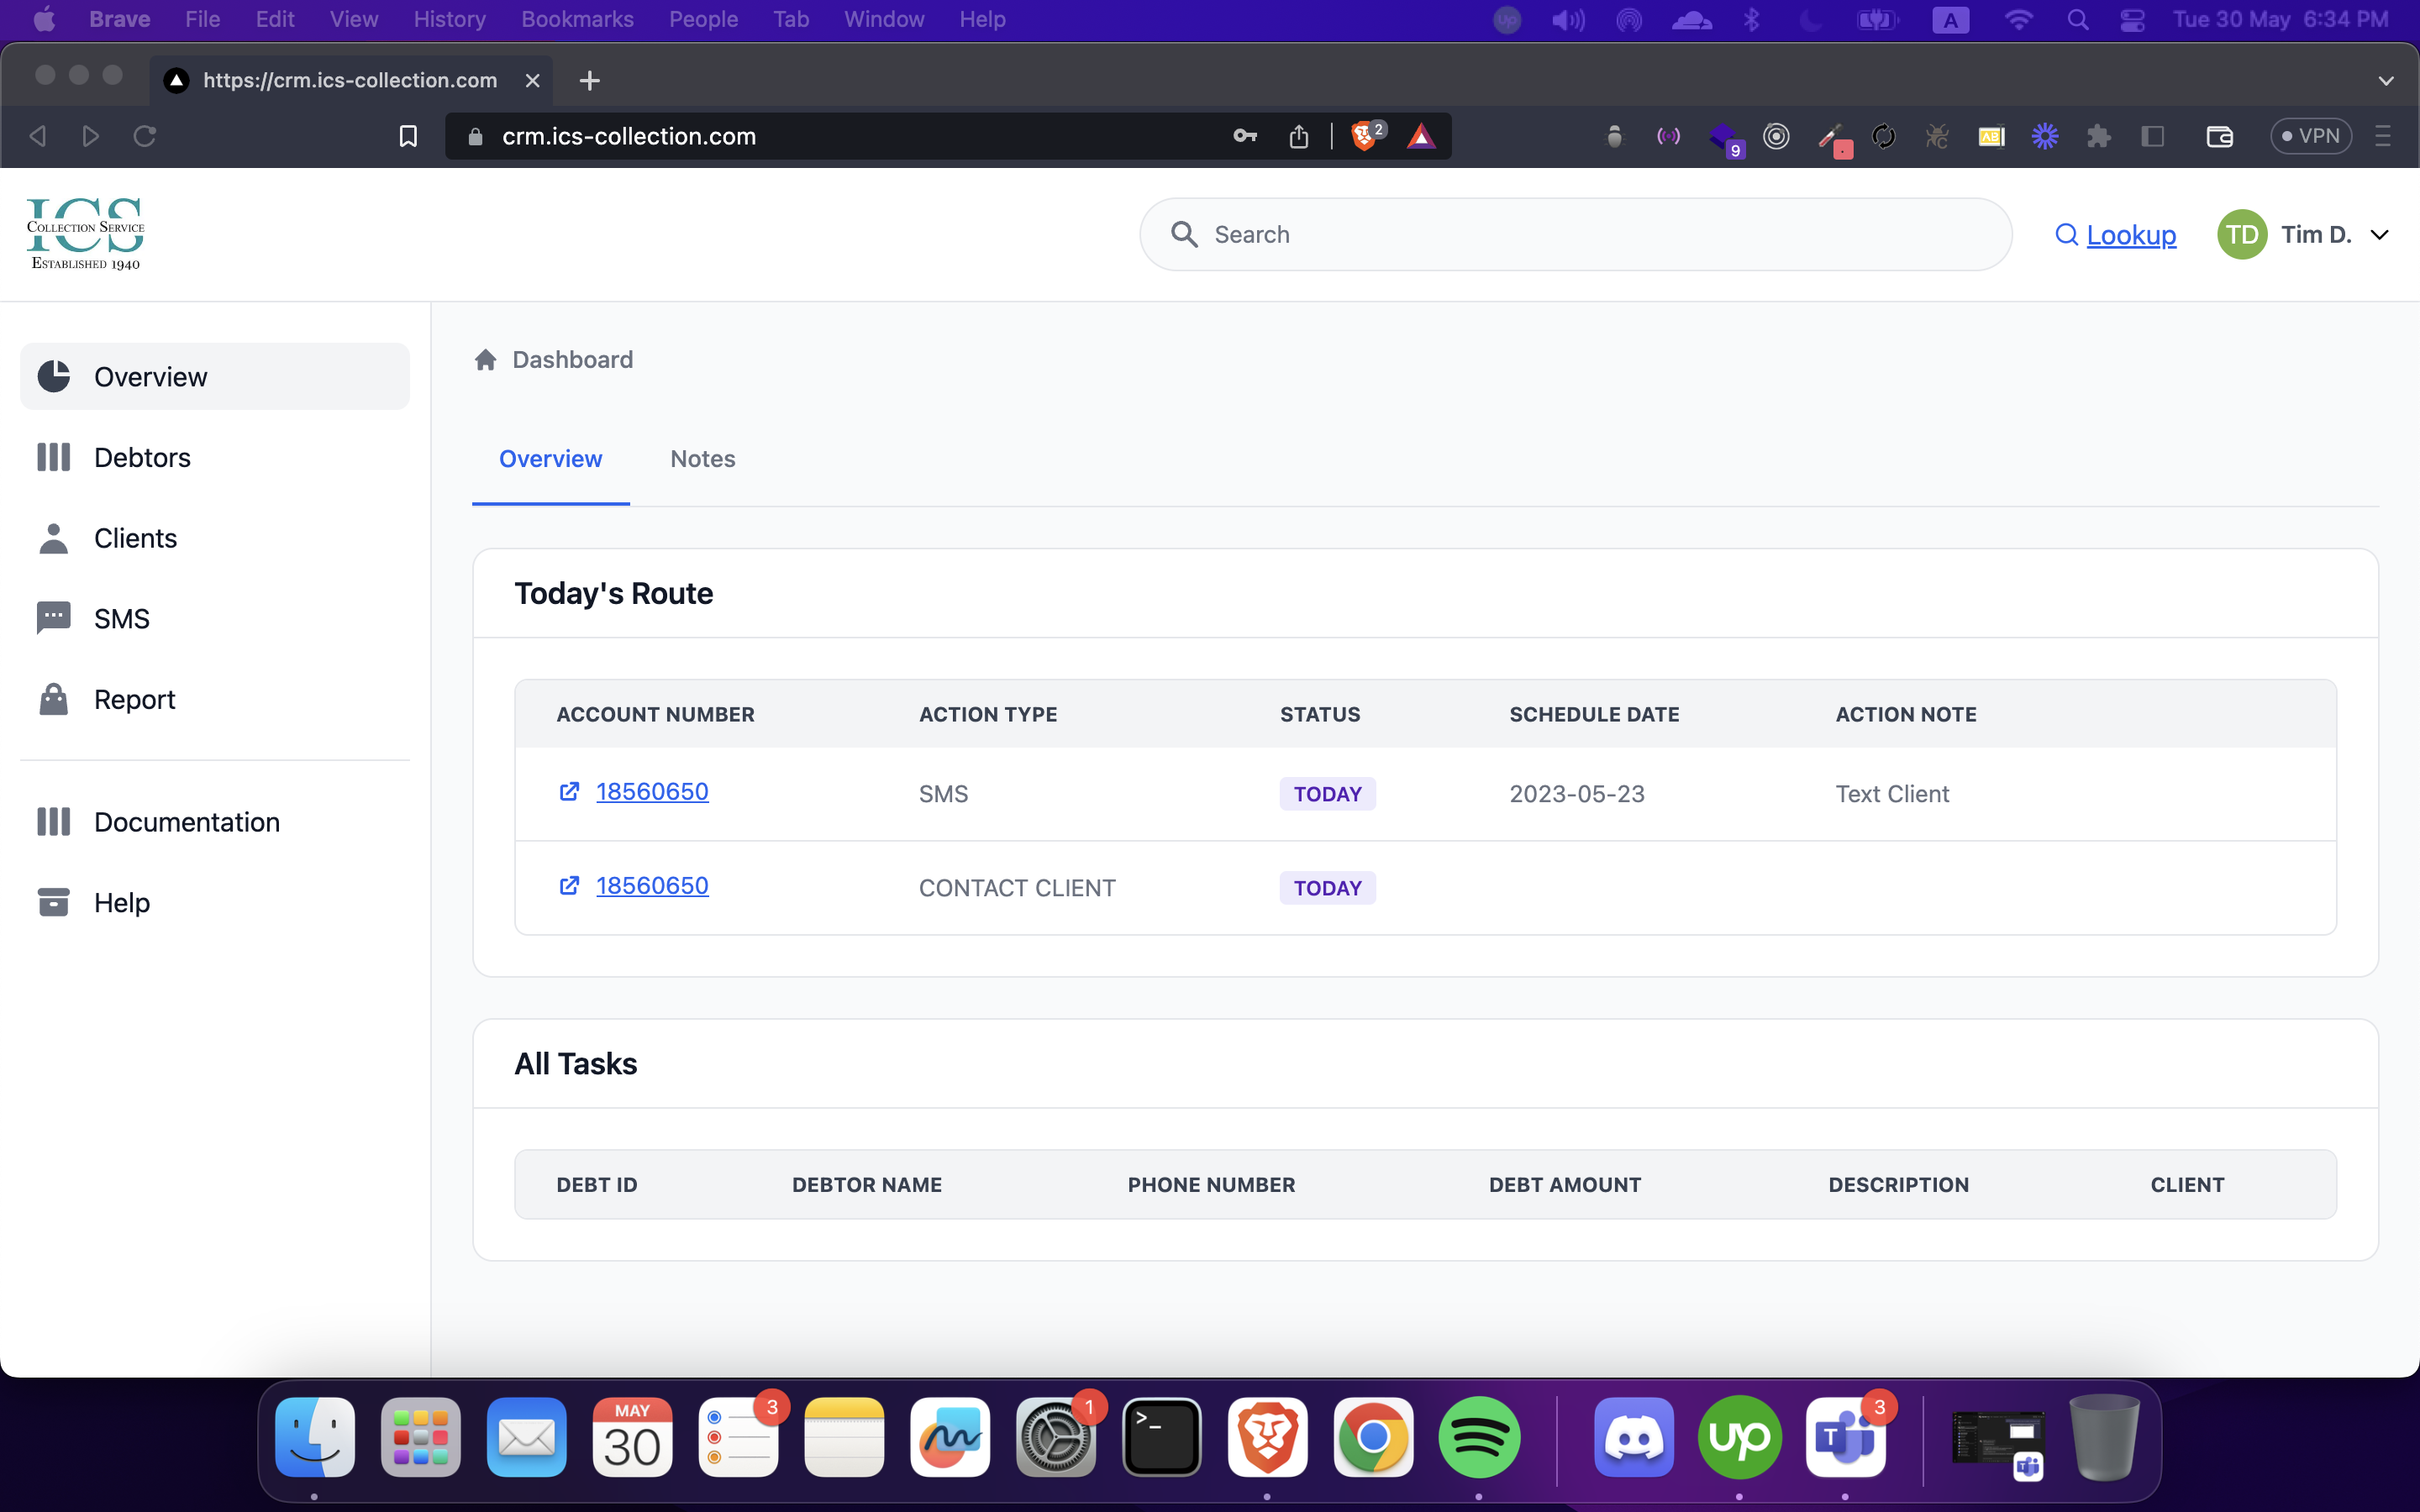Image resolution: width=2420 pixels, height=1512 pixels.
Task: Click the home icon in Dashboard breadcrumb
Action: pos(486,360)
